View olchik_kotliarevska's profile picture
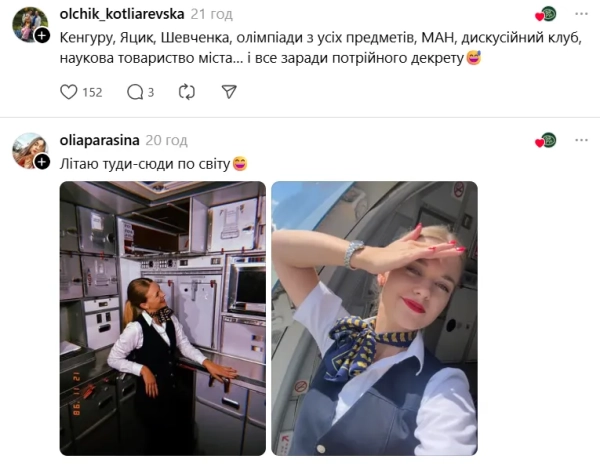600x470 pixels. click(30, 24)
